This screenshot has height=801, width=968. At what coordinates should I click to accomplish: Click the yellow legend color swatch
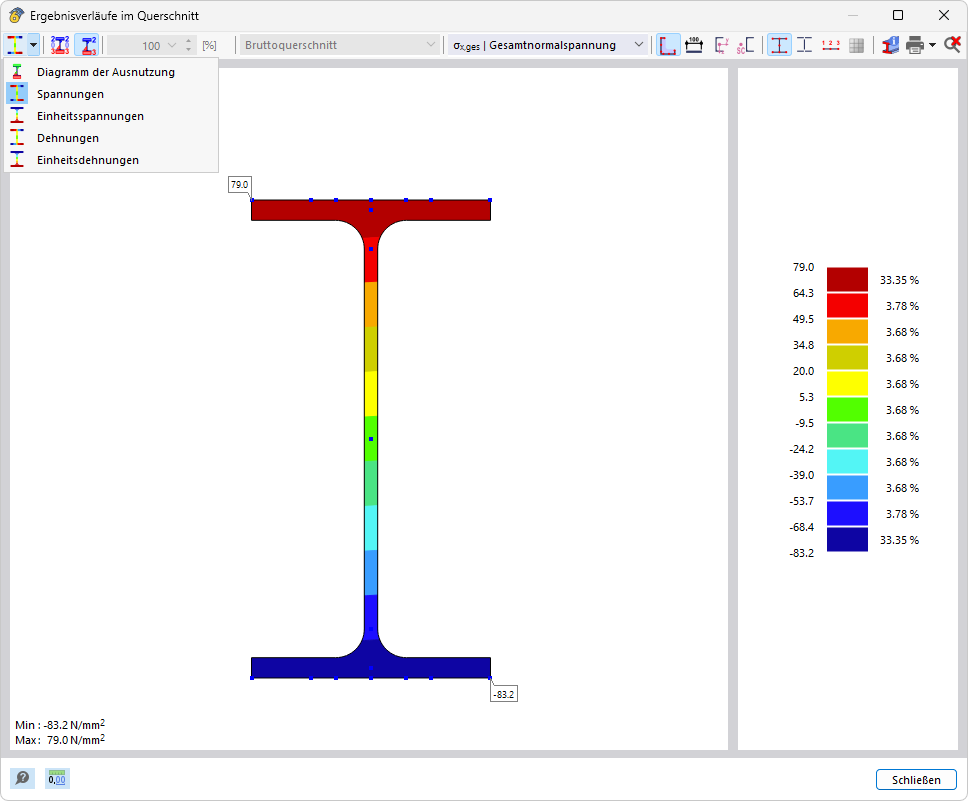click(846, 384)
